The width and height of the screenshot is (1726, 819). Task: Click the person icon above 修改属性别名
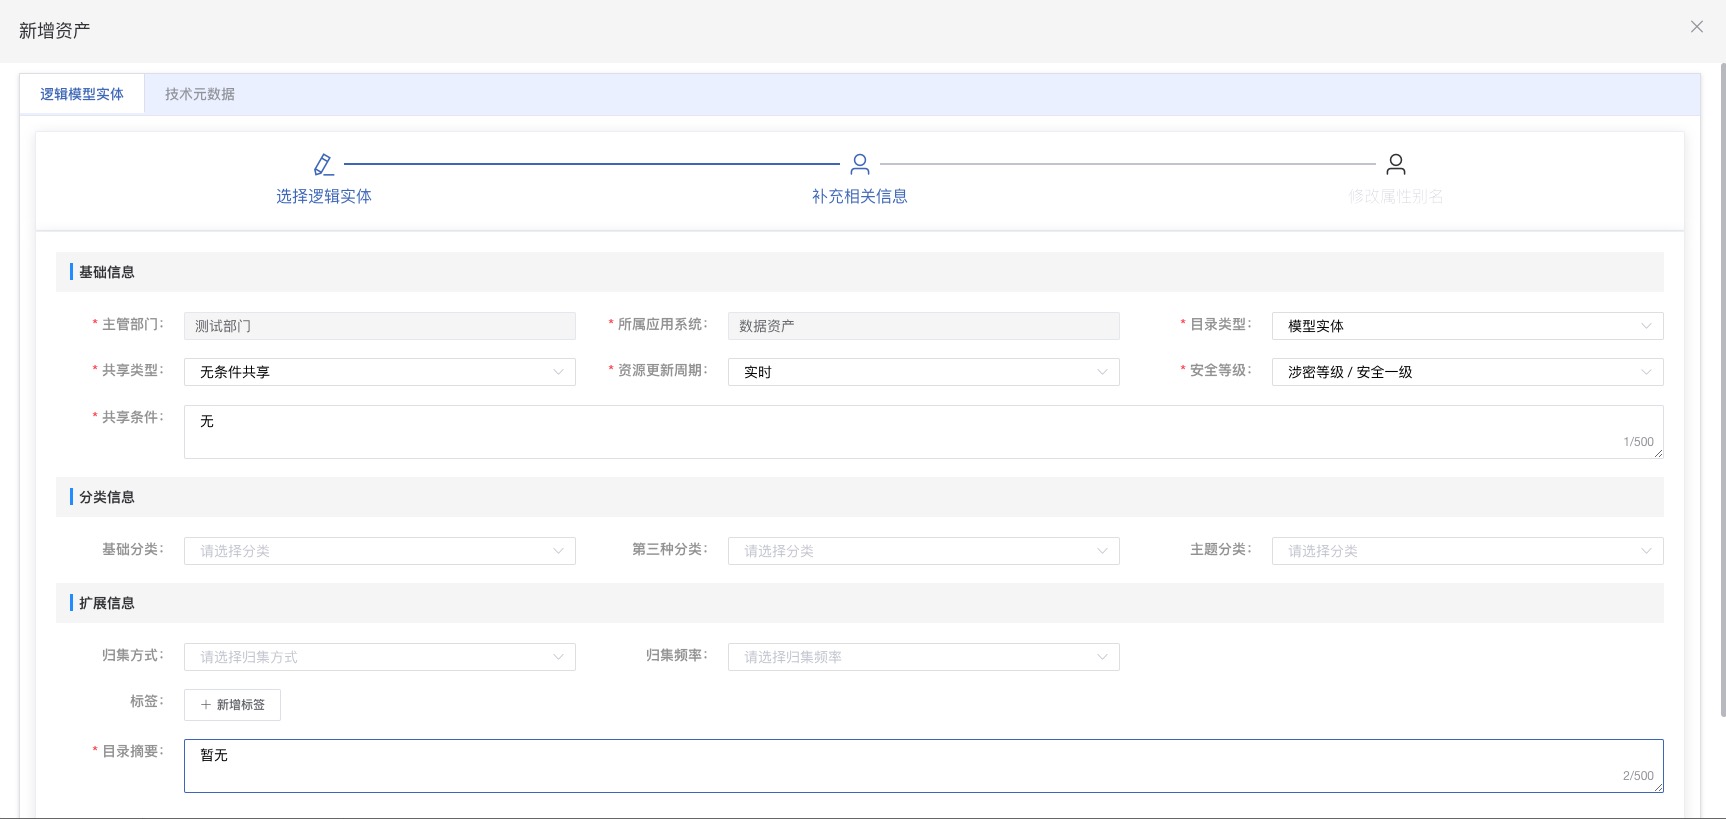(1396, 164)
